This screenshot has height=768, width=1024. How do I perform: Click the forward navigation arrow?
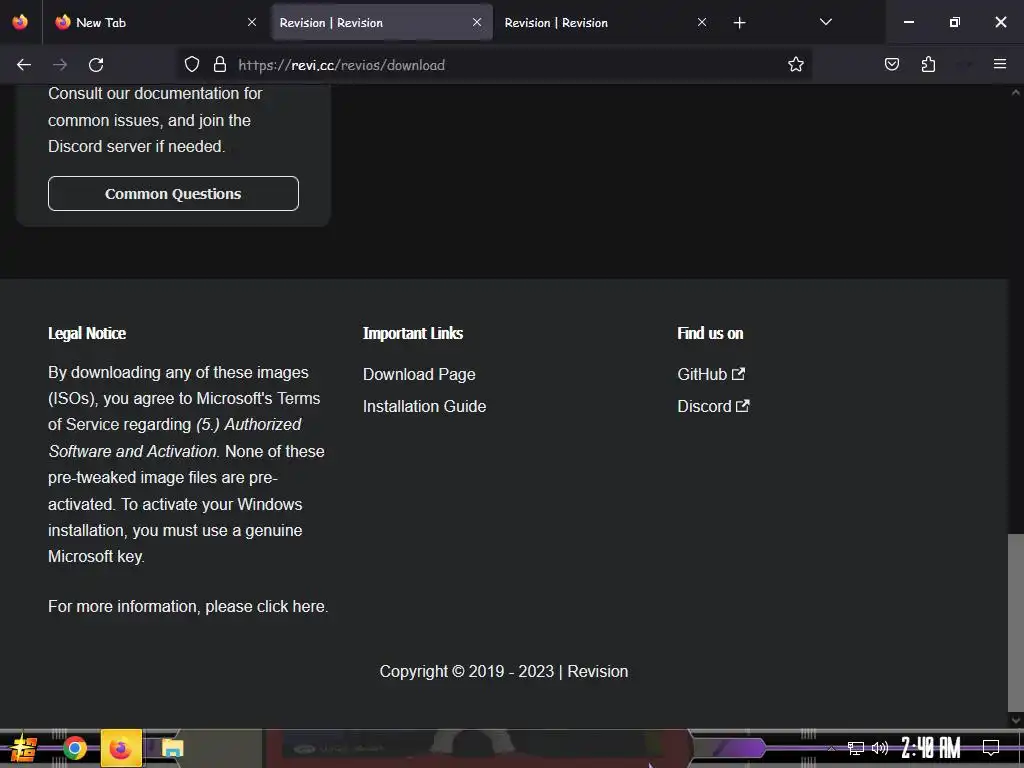[60, 65]
